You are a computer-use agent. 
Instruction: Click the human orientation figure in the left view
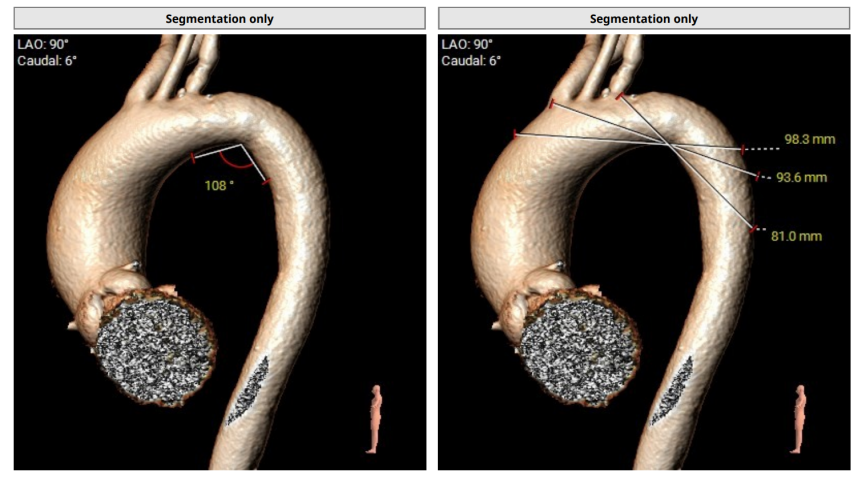[375, 419]
